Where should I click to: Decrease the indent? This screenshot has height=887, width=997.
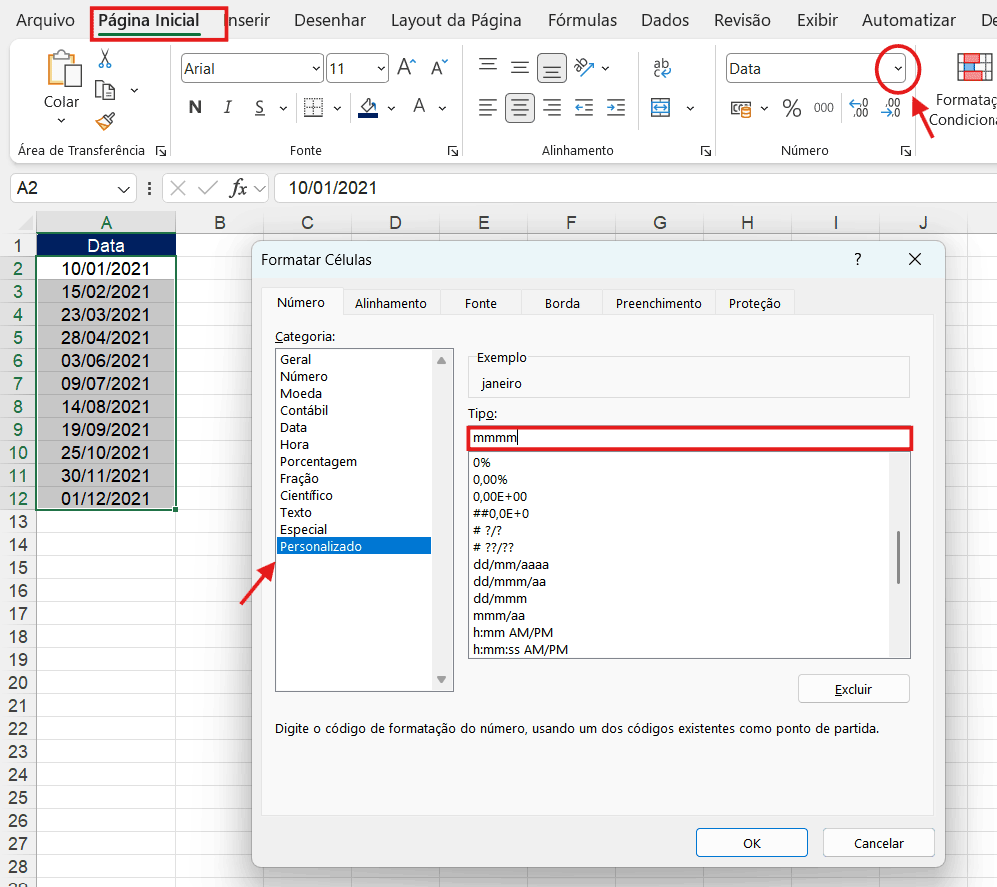(x=583, y=107)
